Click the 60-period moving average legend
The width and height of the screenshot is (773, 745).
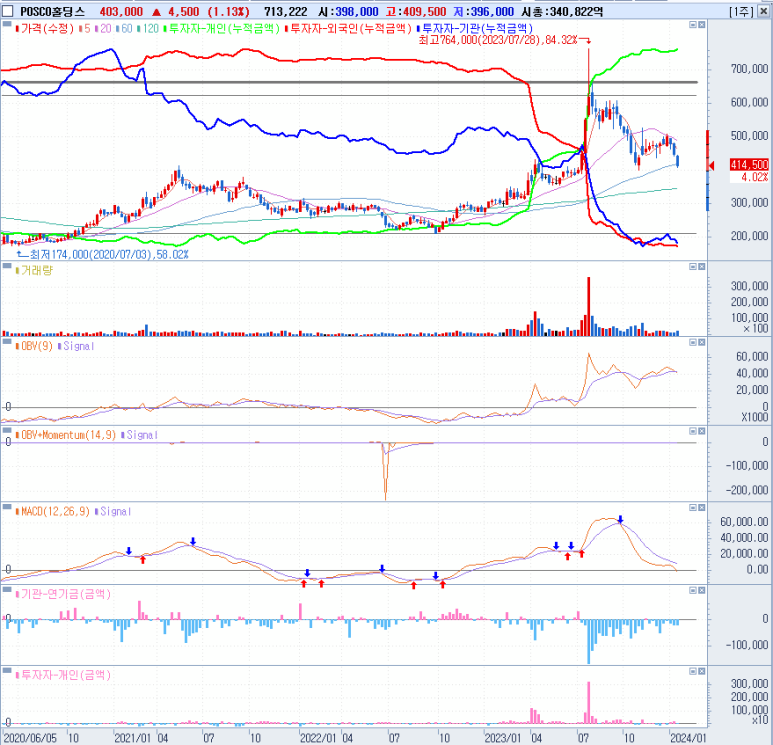click(x=126, y=29)
